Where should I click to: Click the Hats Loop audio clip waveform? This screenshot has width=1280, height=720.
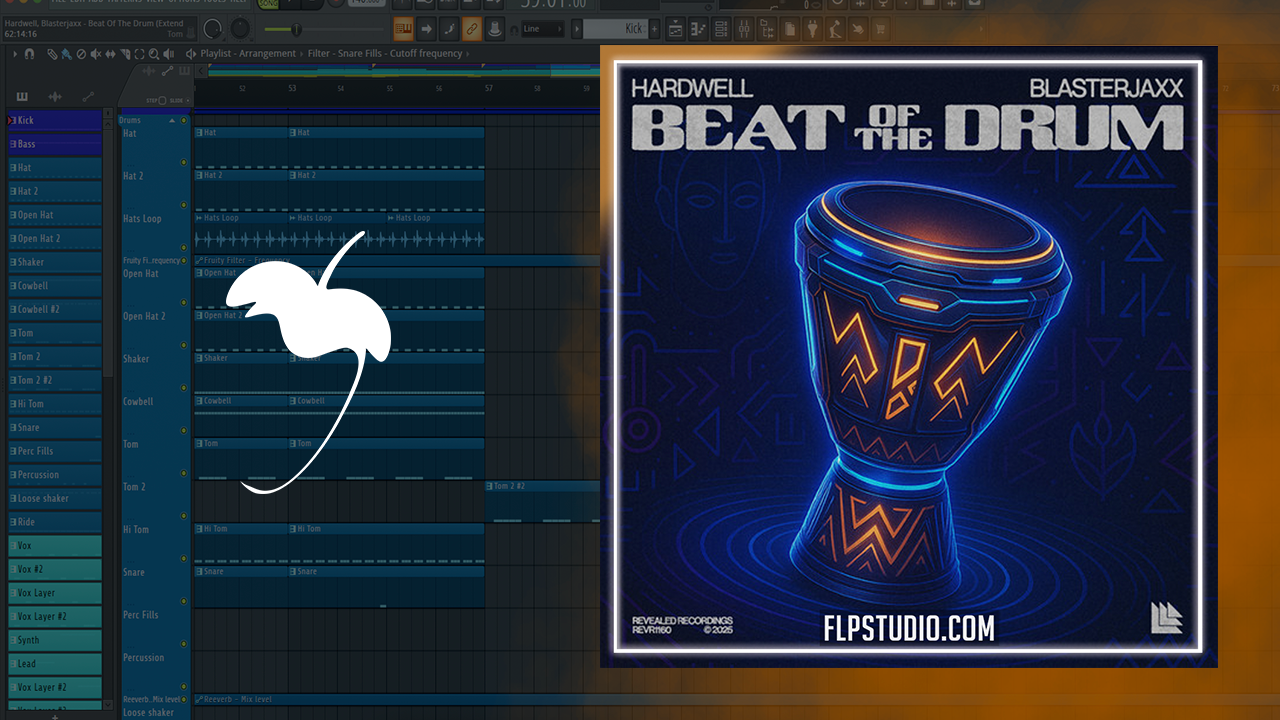(x=339, y=240)
